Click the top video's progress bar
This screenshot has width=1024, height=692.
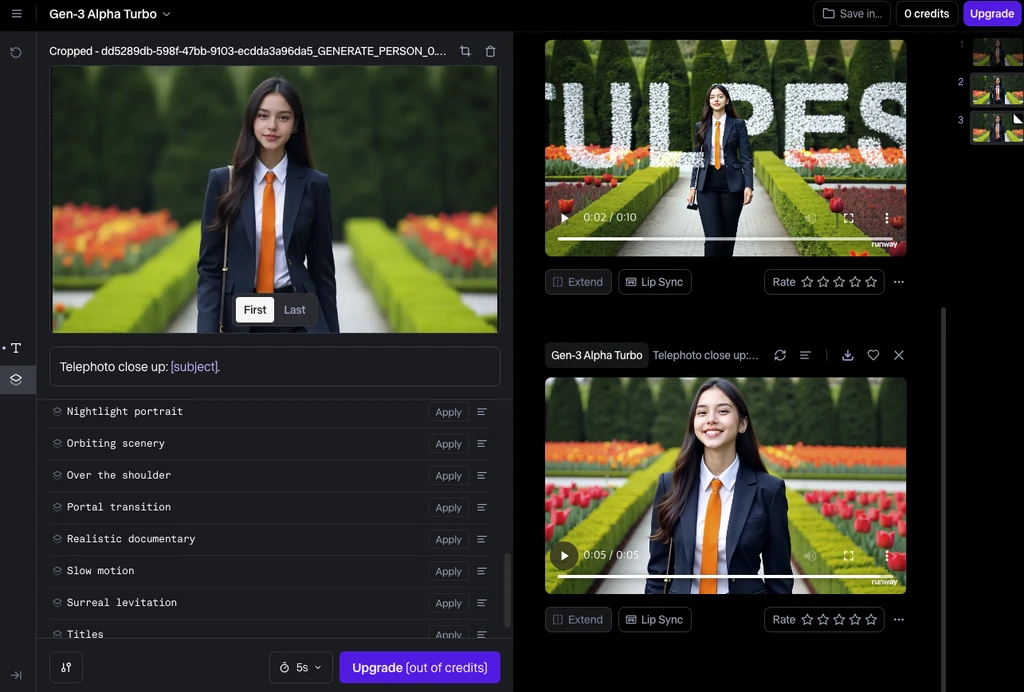(x=725, y=239)
